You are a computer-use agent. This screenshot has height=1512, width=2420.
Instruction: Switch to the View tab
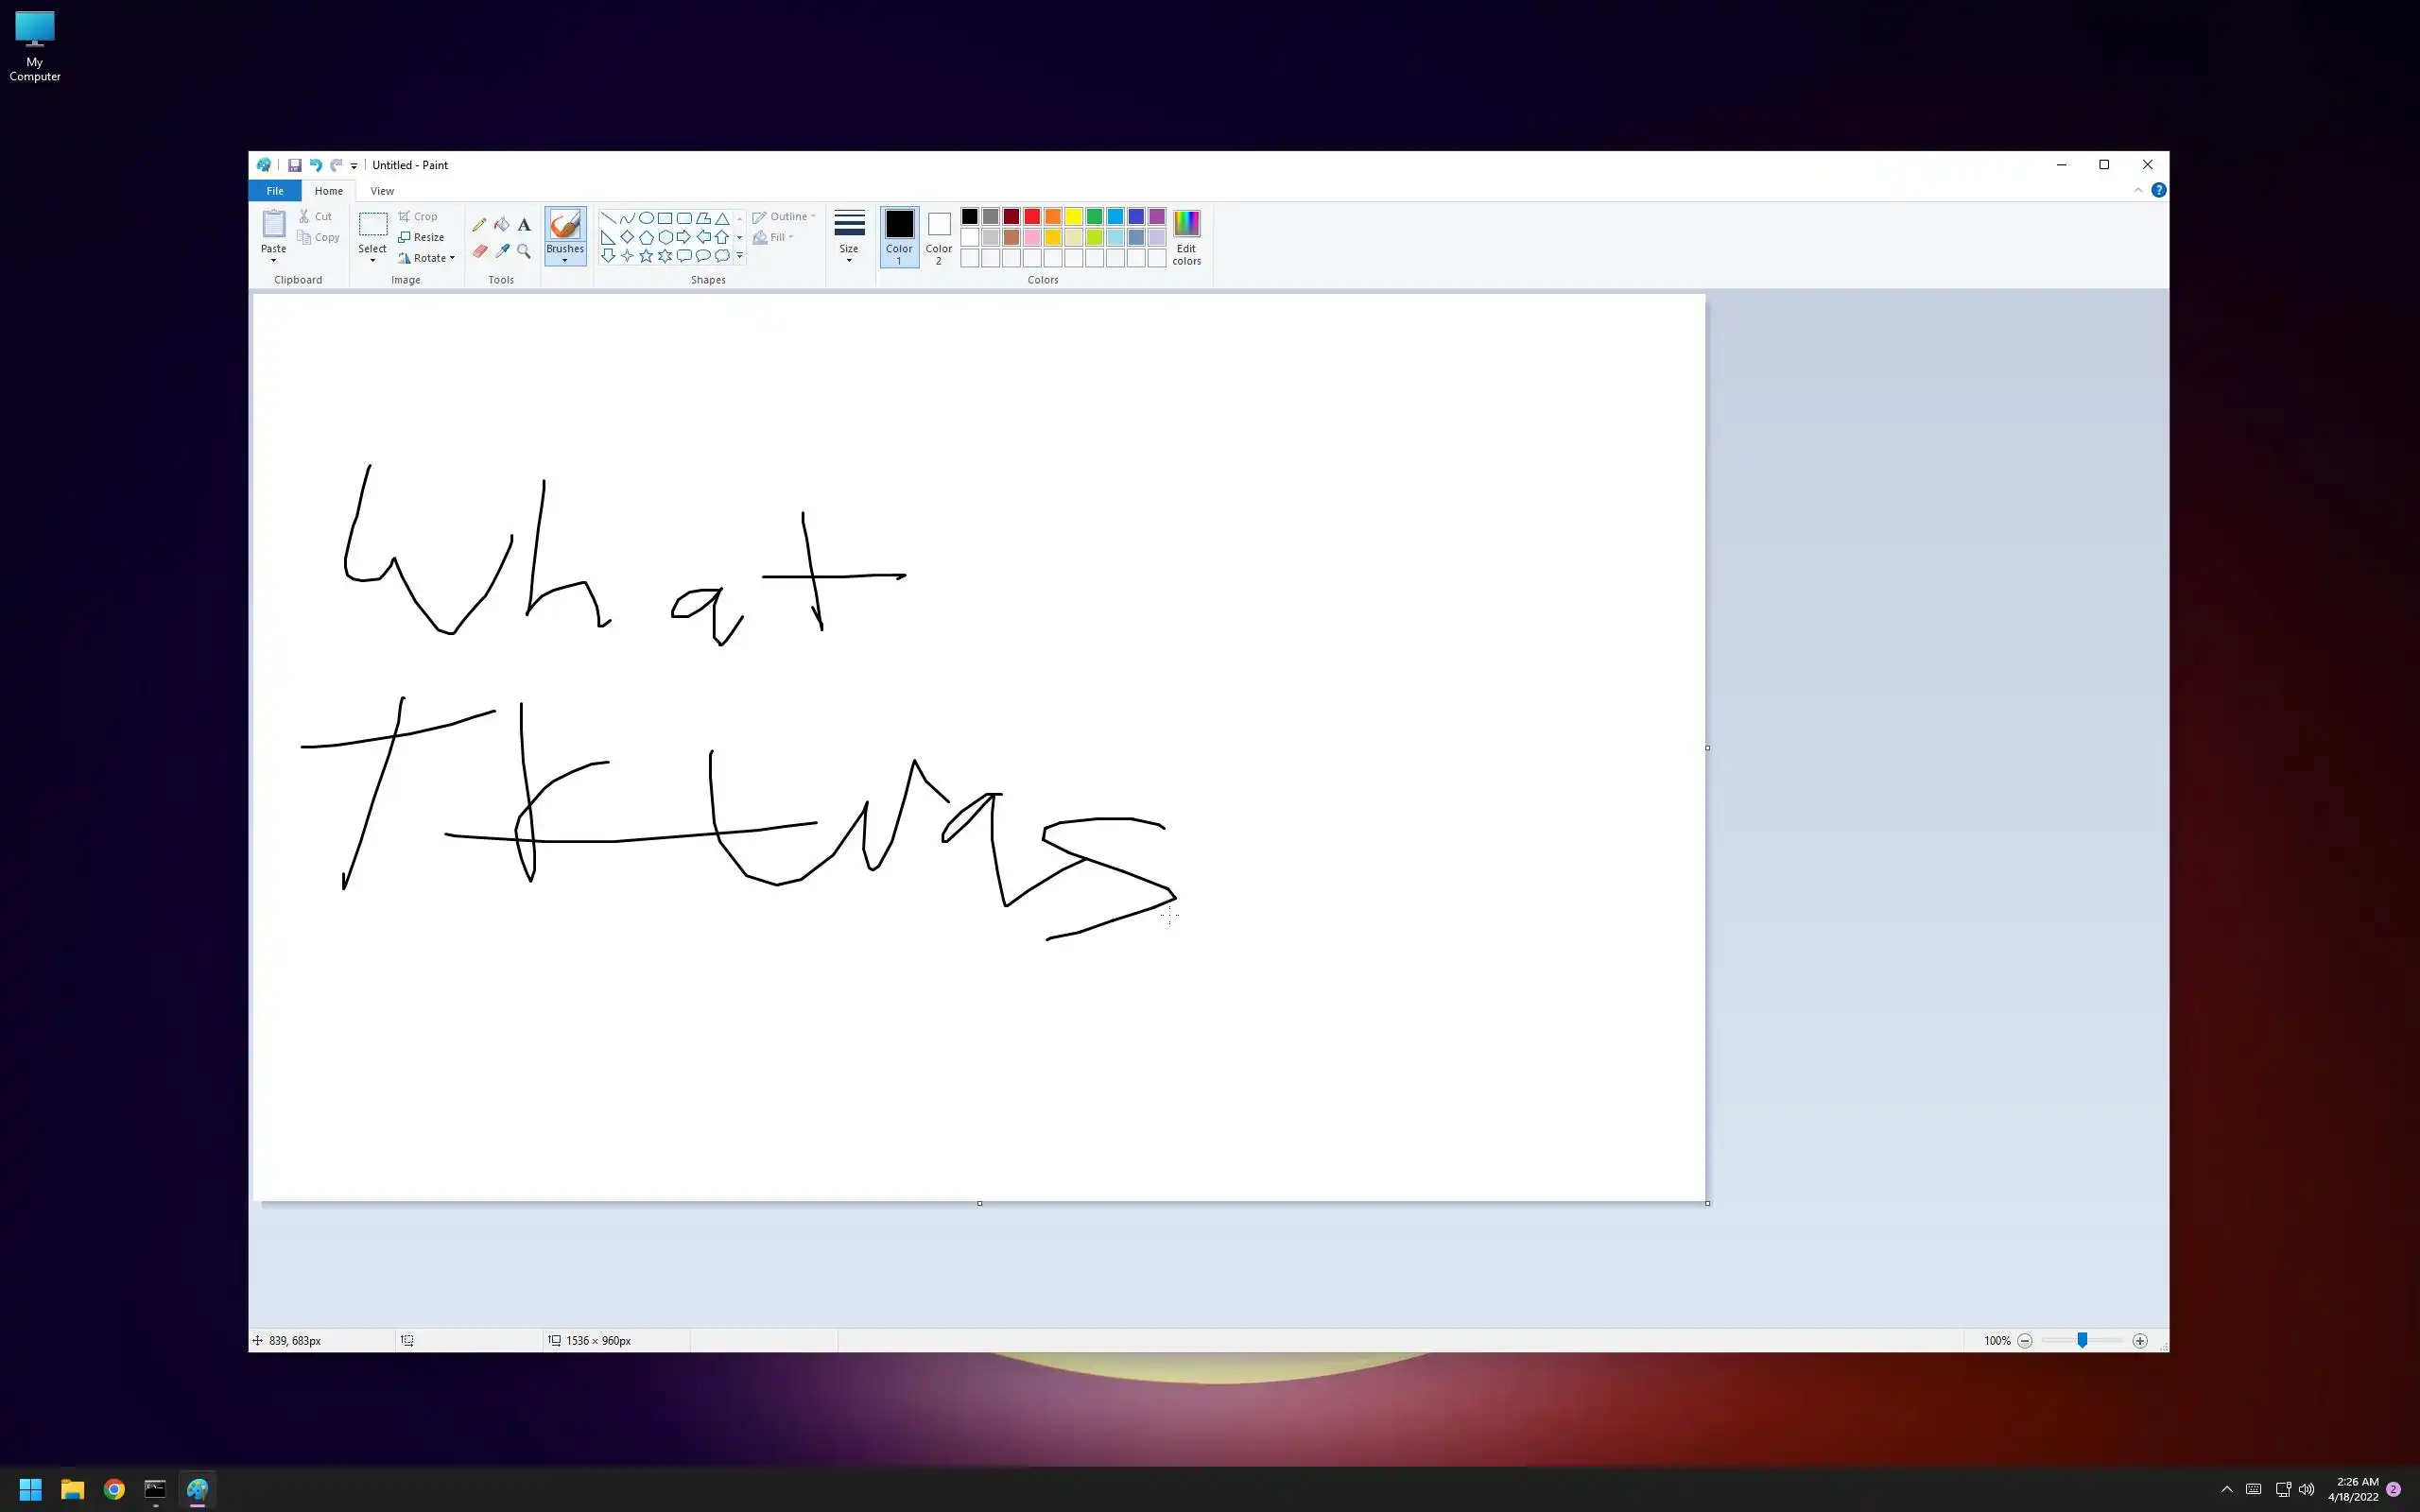(382, 191)
